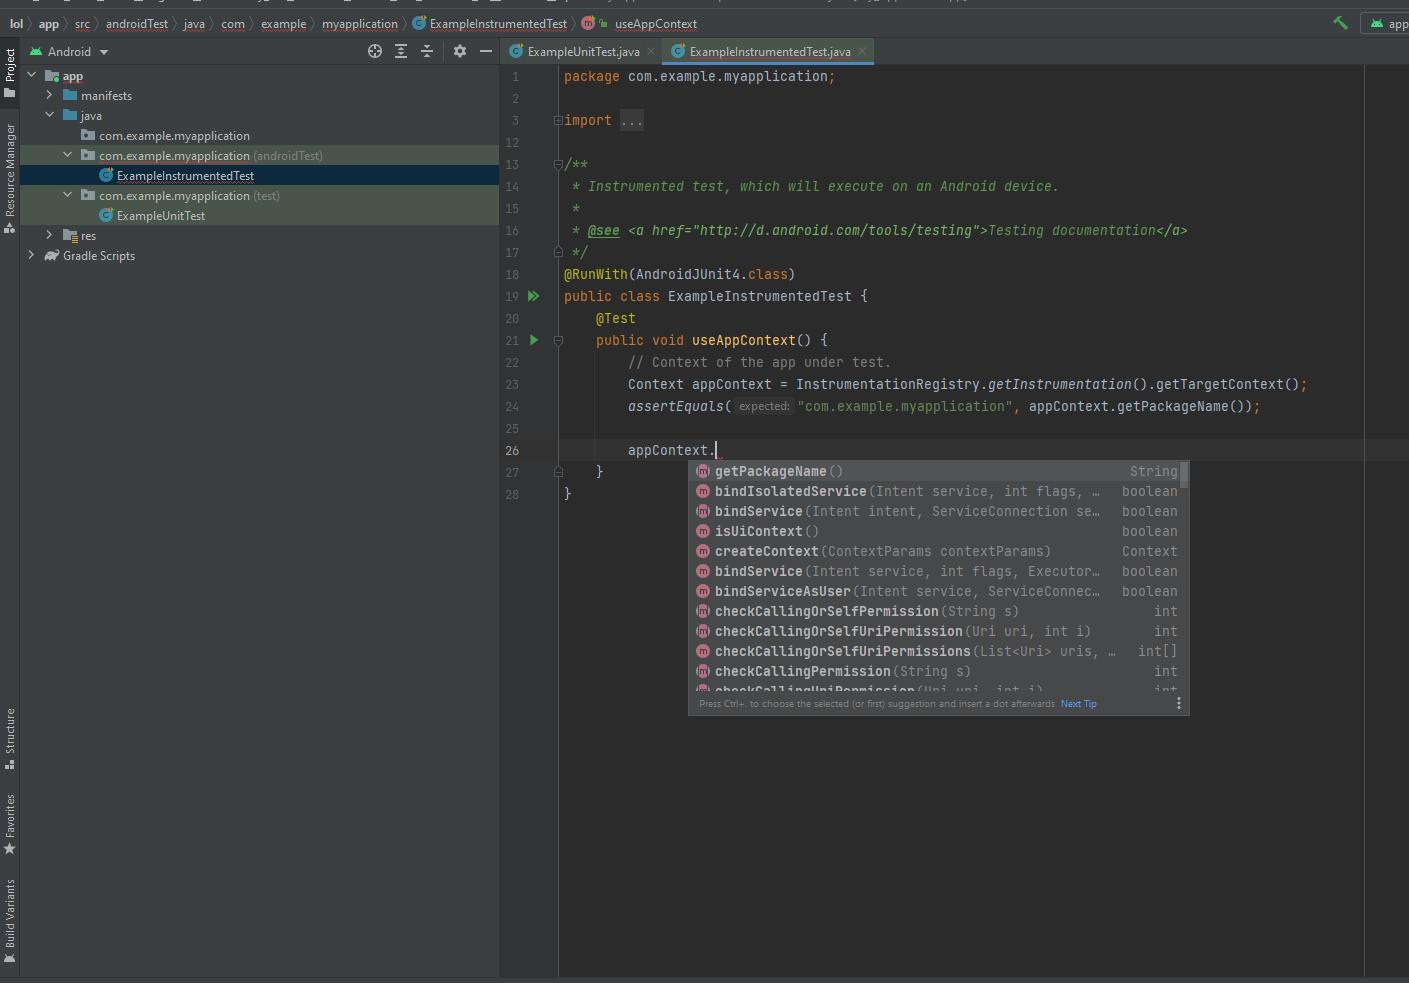
Task: Hide the Project panel with minus icon
Action: click(x=486, y=51)
